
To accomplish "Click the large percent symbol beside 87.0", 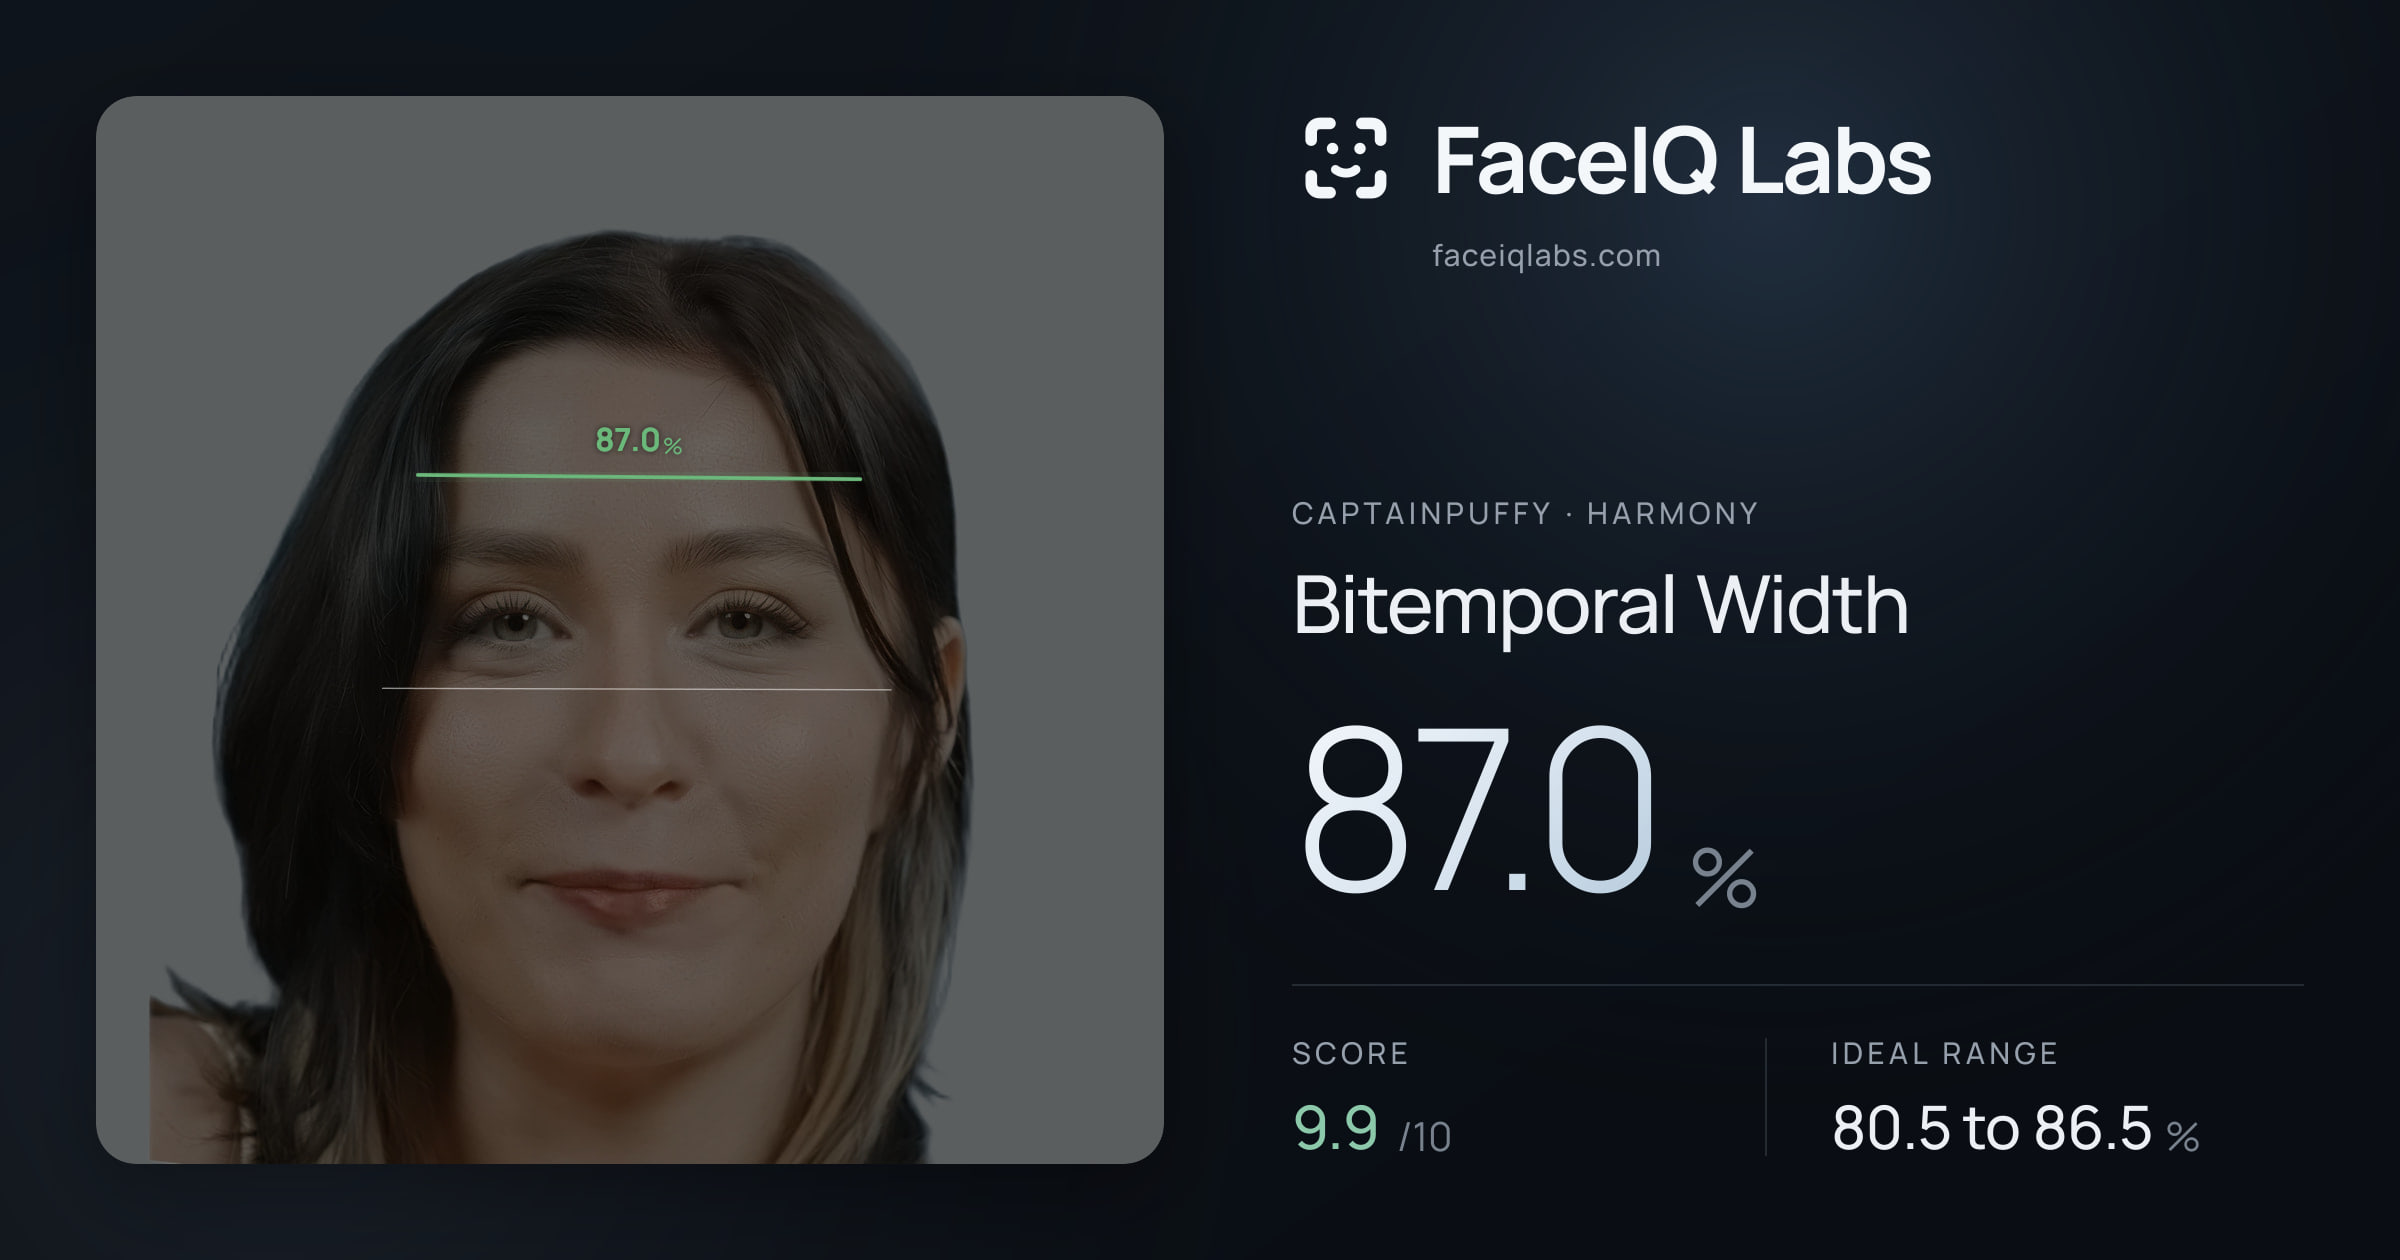I will coord(1724,878).
